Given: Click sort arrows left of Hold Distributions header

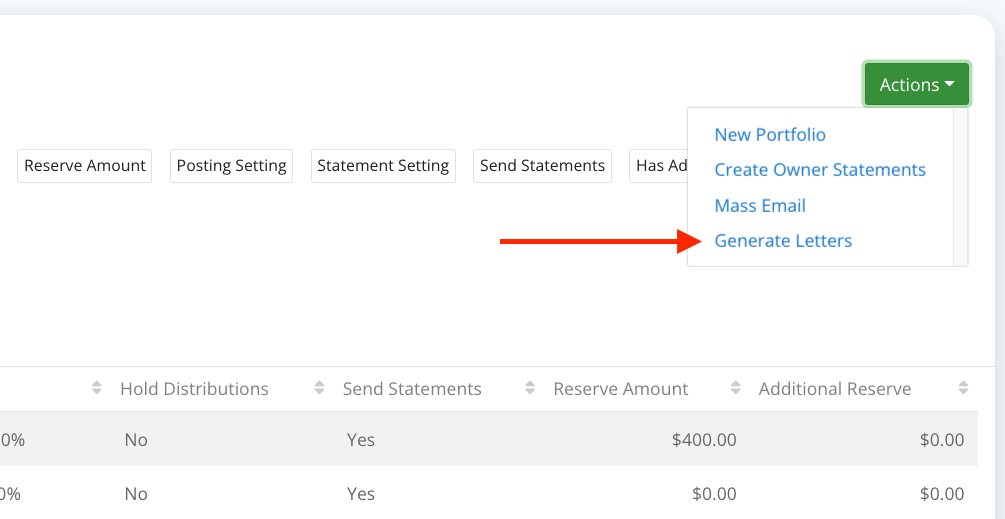Looking at the screenshot, I should 97,389.
